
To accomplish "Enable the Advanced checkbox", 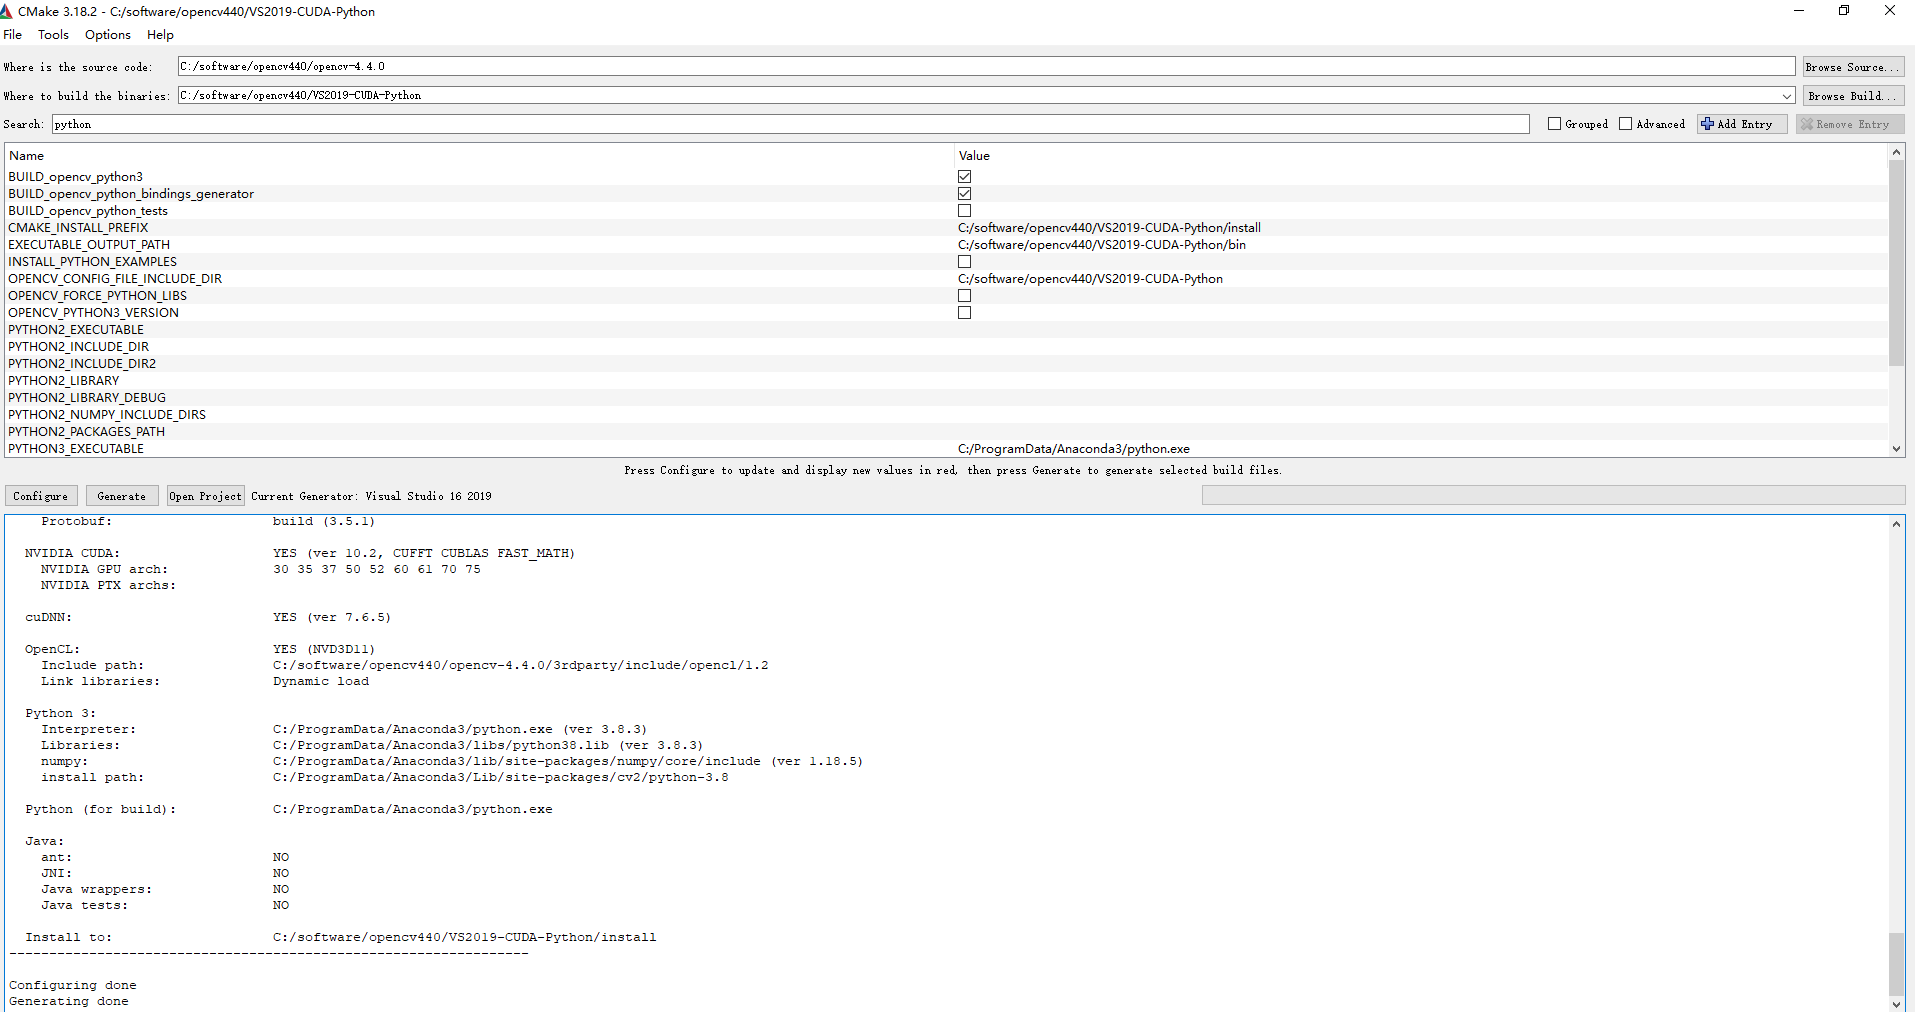I will (1627, 123).
